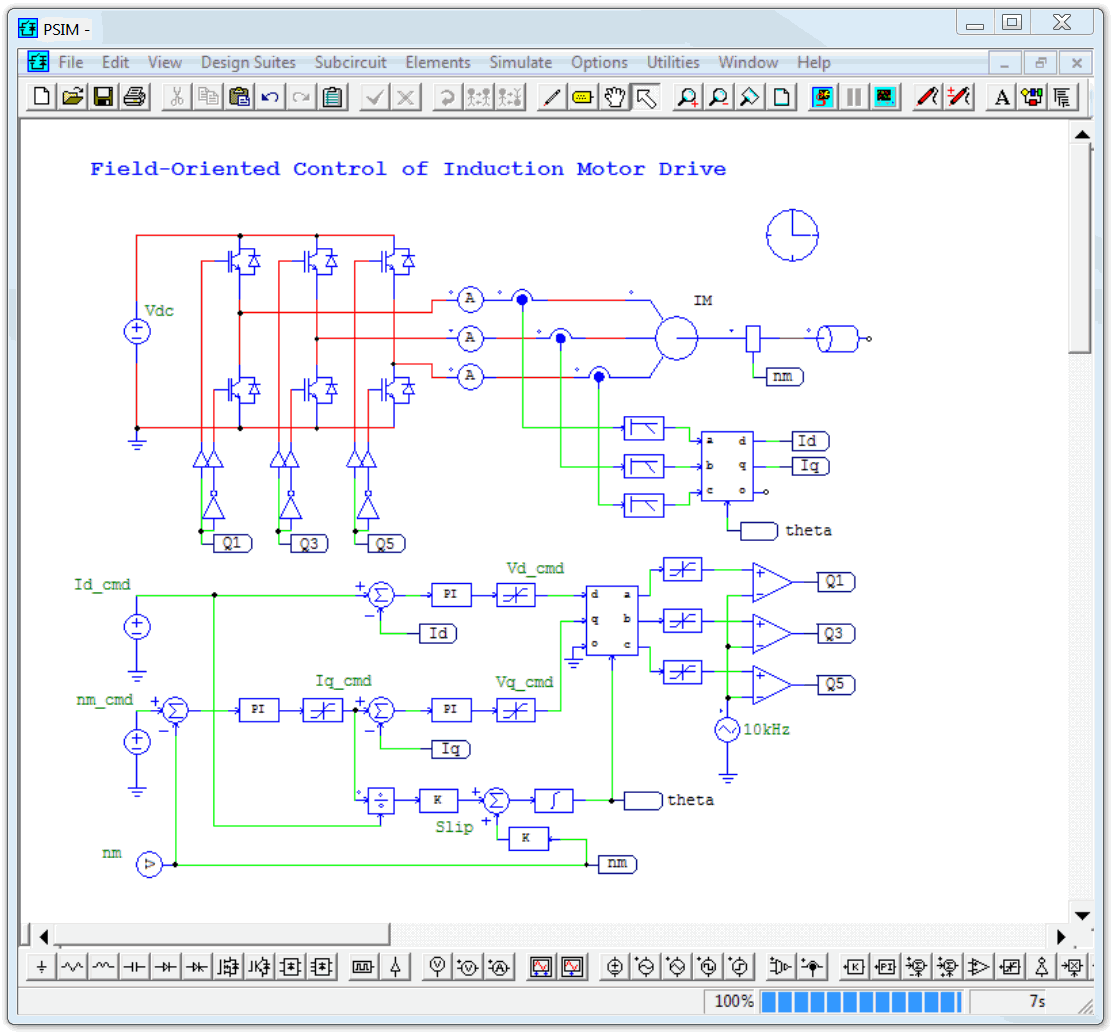Viewport: 1112px width, 1034px height.
Task: Choose the Text 'A' tool
Action: (x=1002, y=97)
